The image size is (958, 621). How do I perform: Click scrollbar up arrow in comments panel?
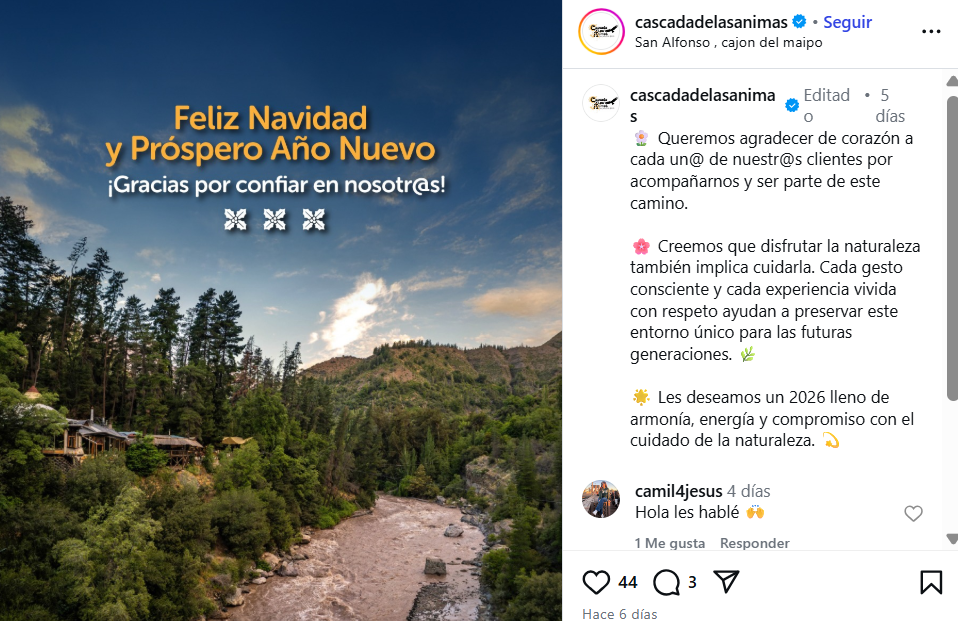952,81
